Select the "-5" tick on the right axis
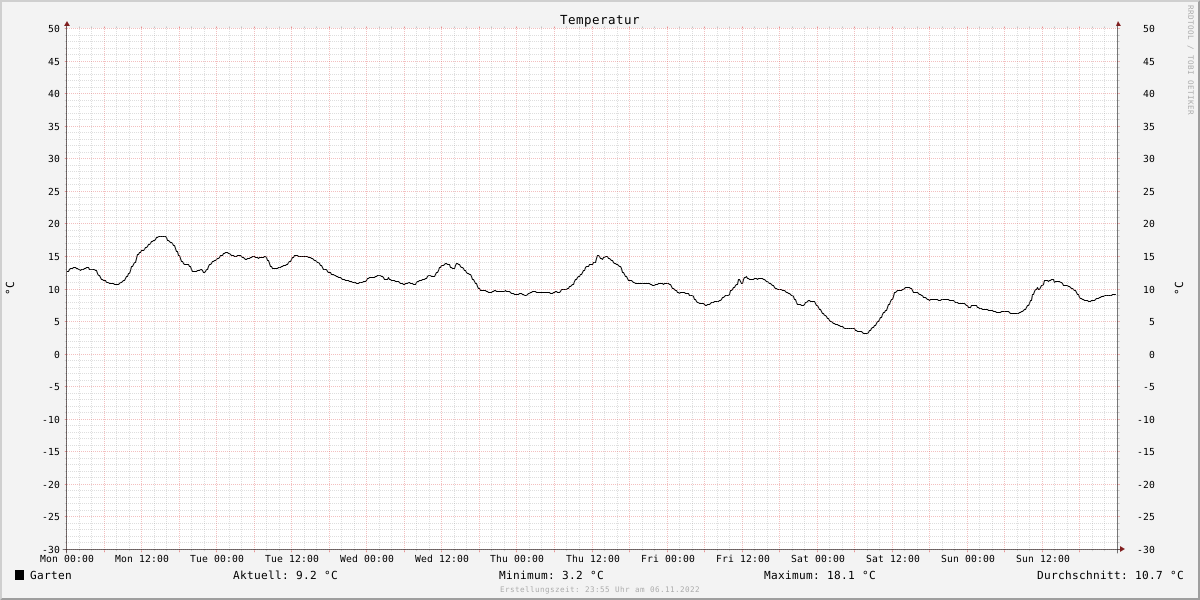Screen dimensions: 1200x600 pos(1149,387)
